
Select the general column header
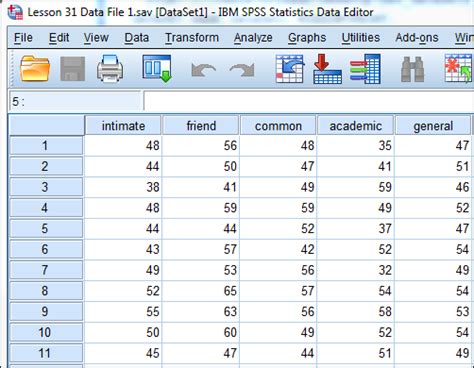click(433, 126)
